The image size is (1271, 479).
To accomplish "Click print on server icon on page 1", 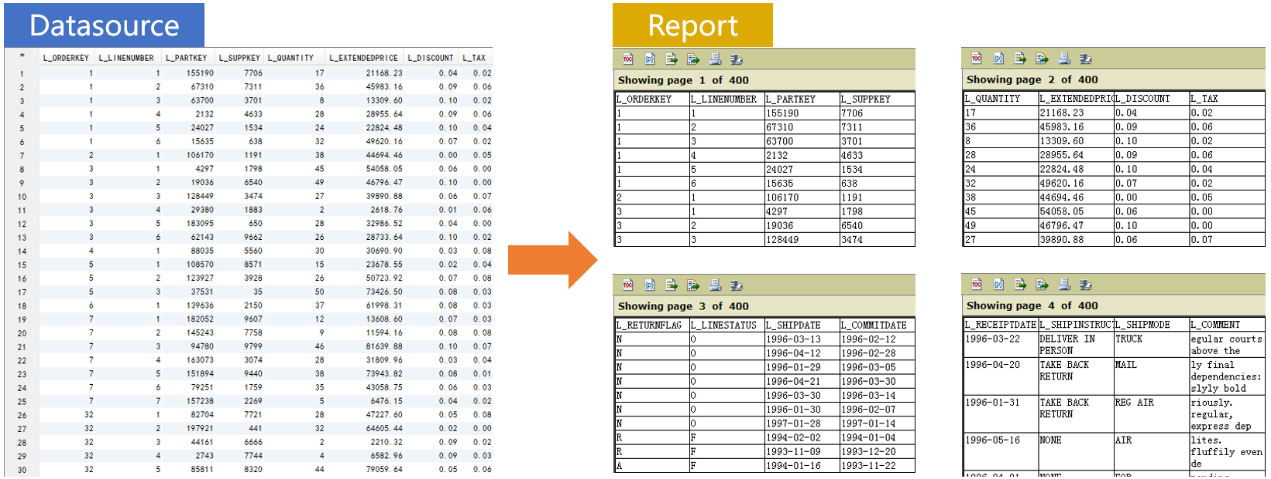I will (736, 58).
